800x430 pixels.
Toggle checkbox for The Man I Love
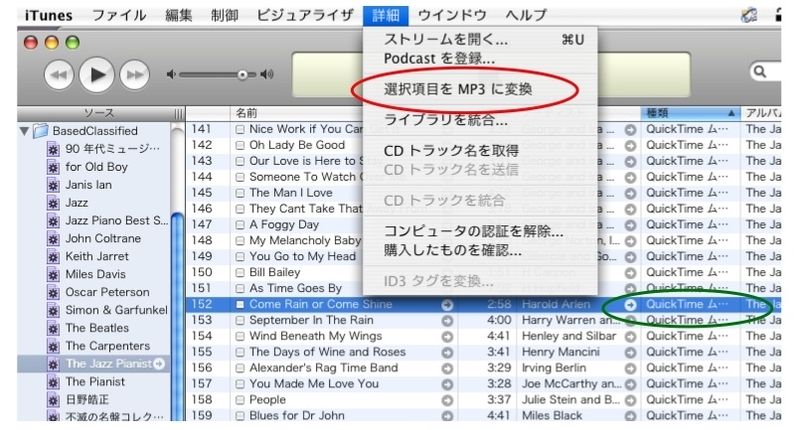coord(240,193)
